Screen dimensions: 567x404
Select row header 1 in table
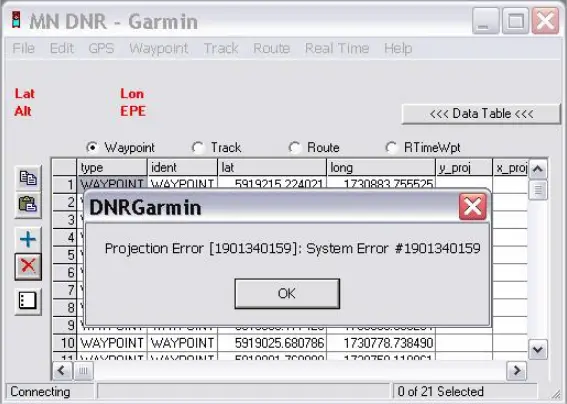tap(65, 184)
